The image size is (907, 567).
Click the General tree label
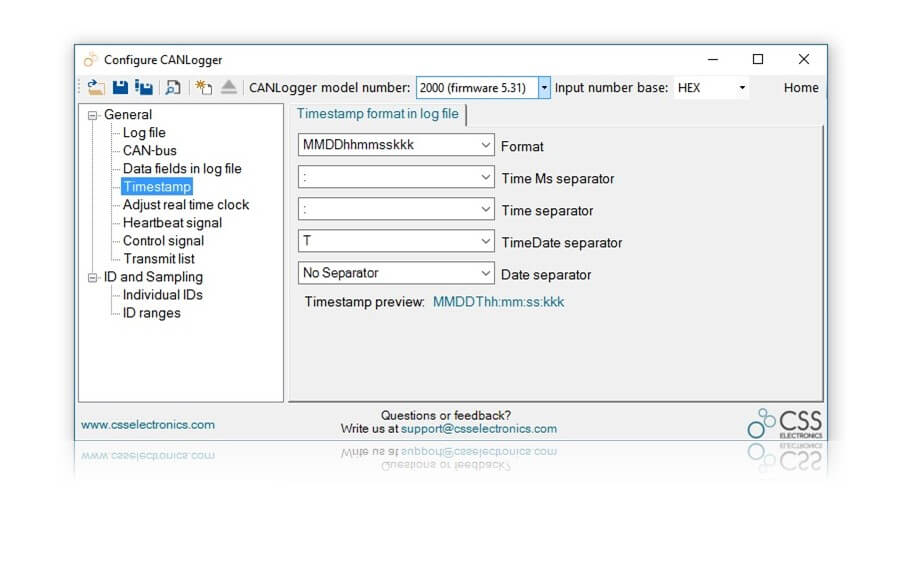[x=128, y=115]
